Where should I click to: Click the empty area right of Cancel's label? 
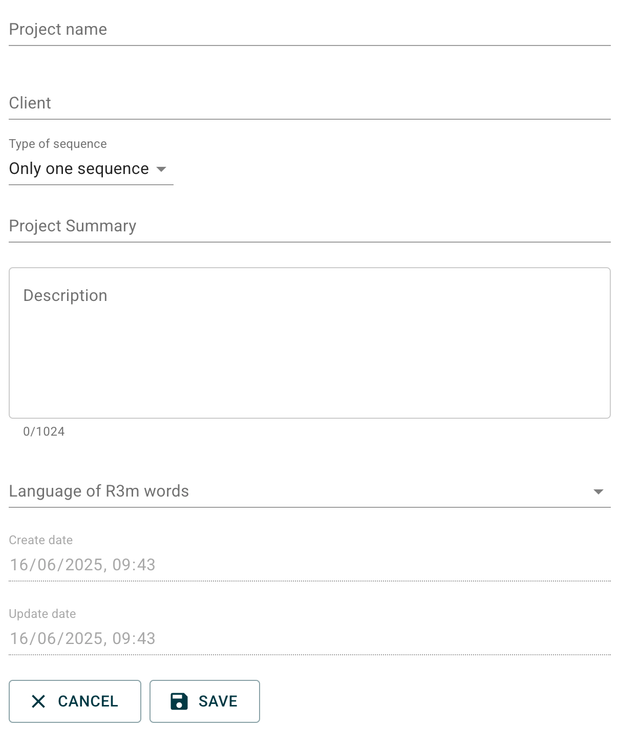(x=130, y=701)
